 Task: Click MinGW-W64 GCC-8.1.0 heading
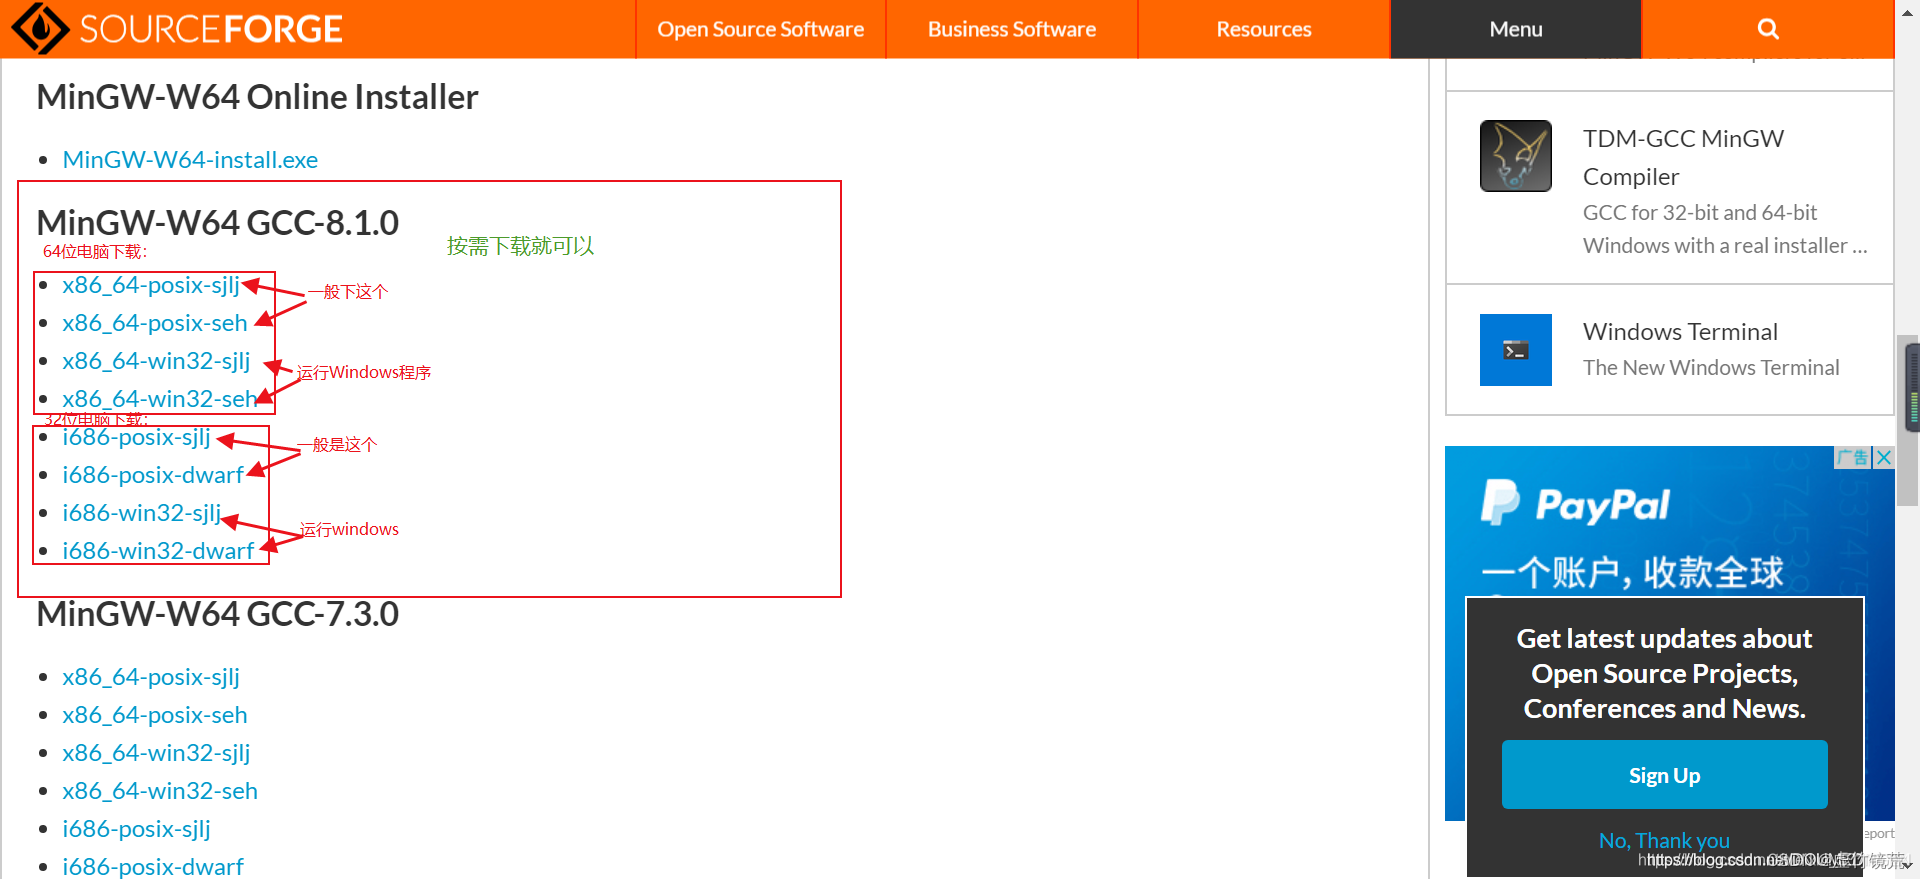point(217,222)
